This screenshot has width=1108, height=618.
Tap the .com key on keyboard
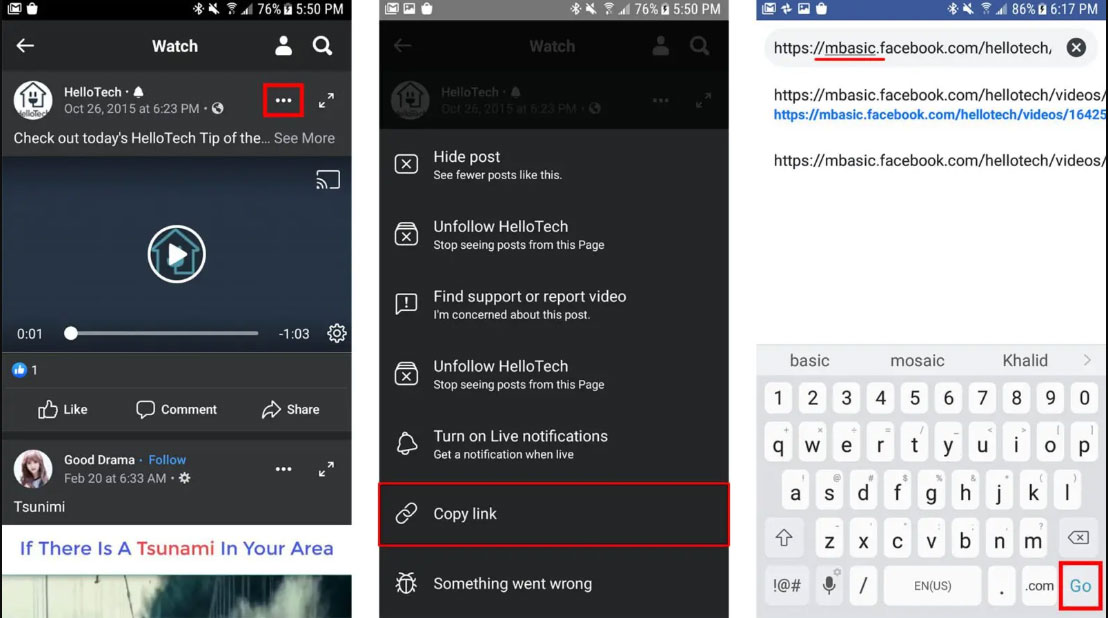(x=1039, y=586)
